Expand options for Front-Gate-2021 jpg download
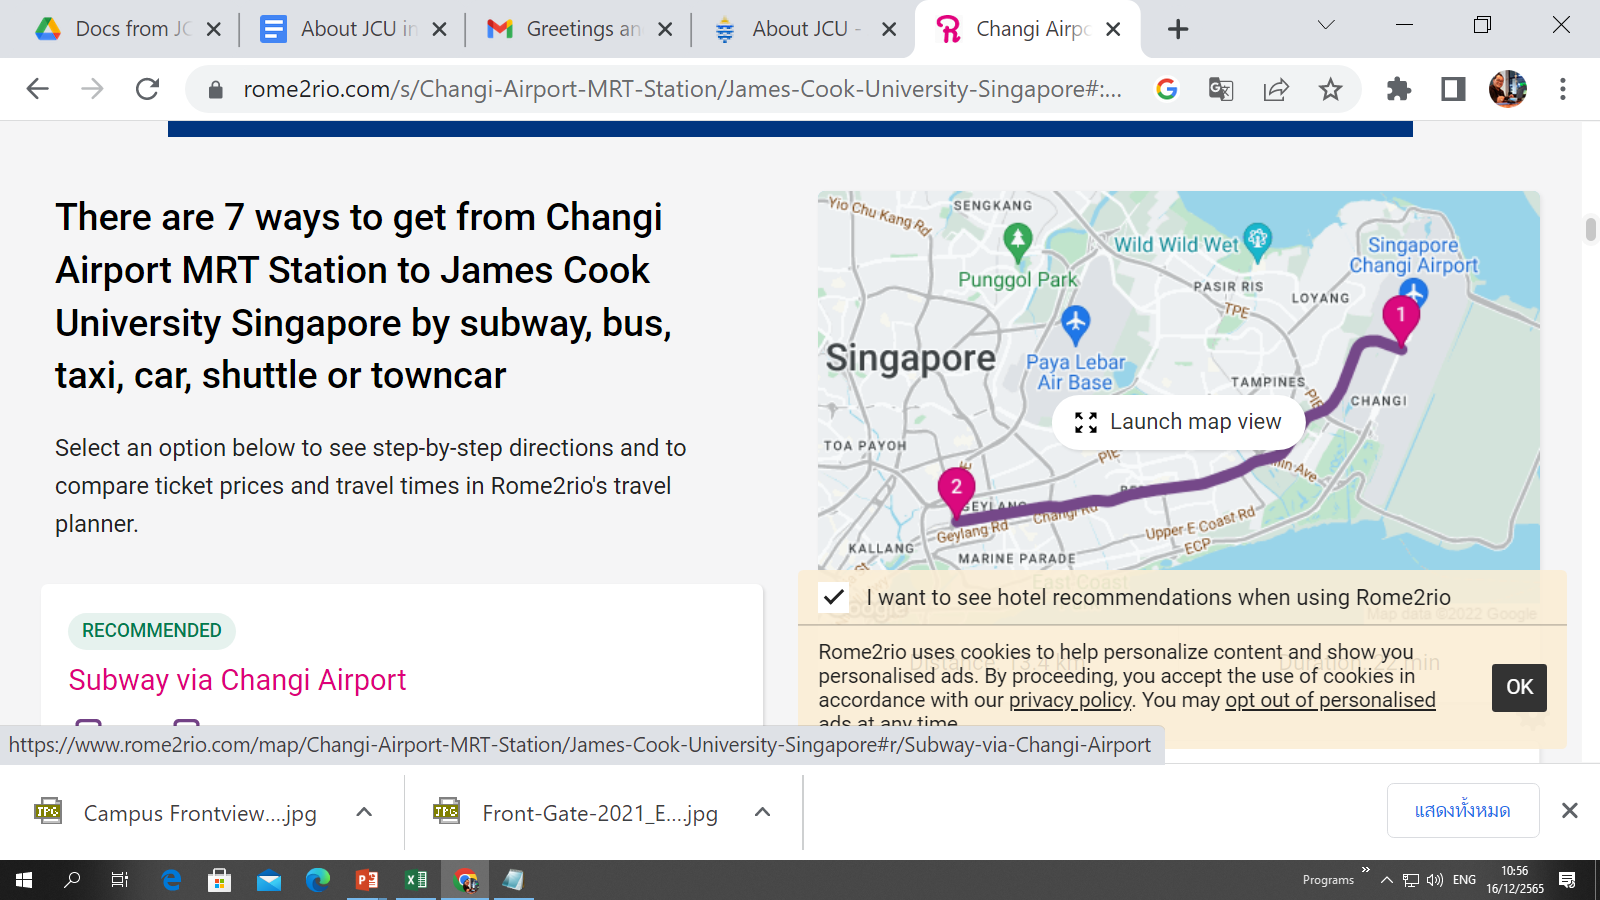 click(x=763, y=812)
